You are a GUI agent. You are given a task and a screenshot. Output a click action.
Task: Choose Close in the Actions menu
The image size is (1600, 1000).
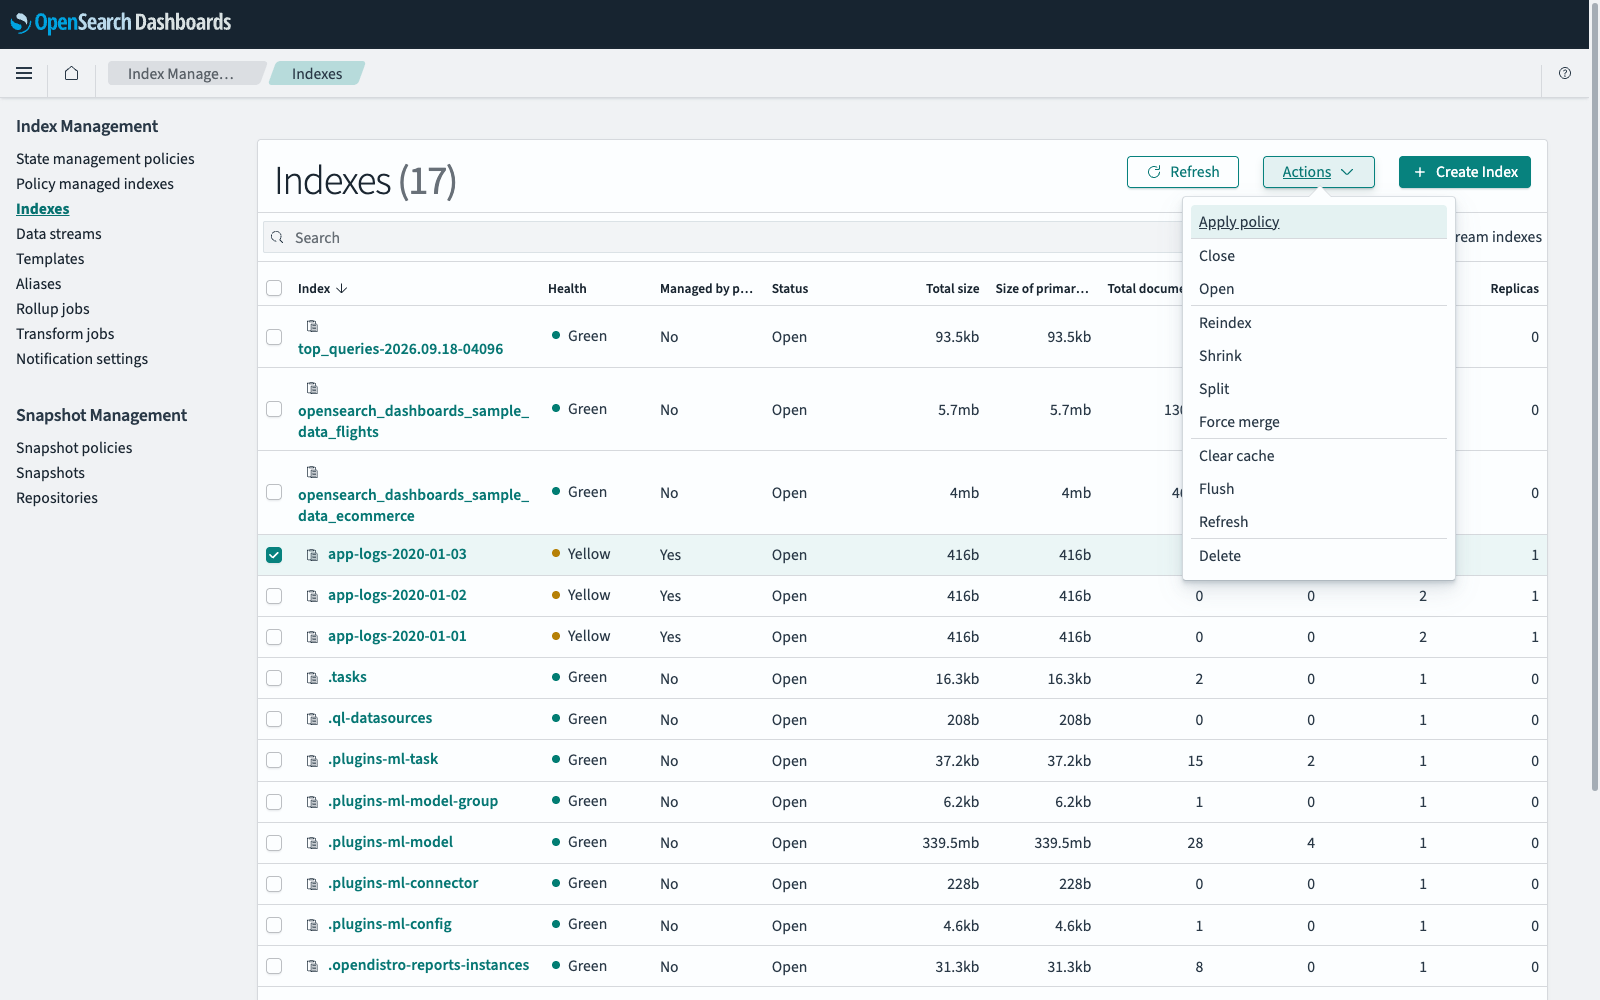click(x=1318, y=256)
